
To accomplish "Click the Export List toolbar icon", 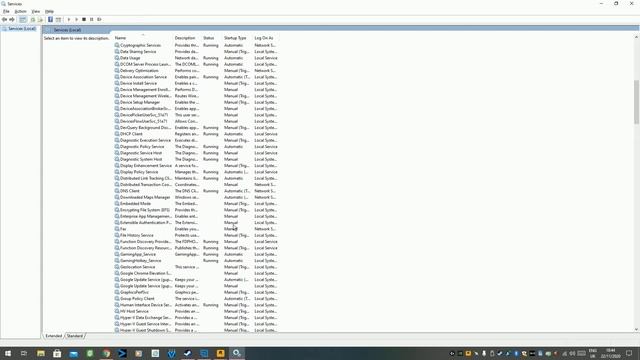I will (40, 20).
